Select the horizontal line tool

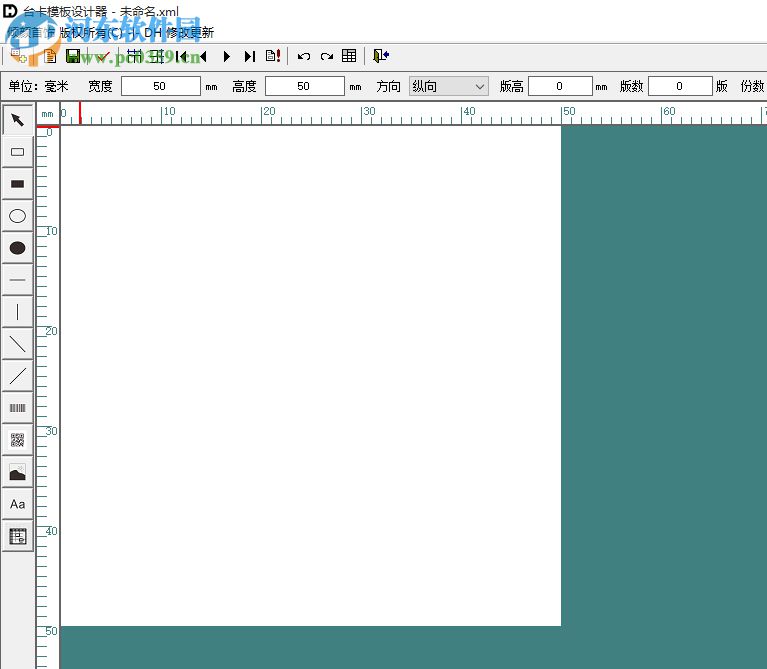18,280
